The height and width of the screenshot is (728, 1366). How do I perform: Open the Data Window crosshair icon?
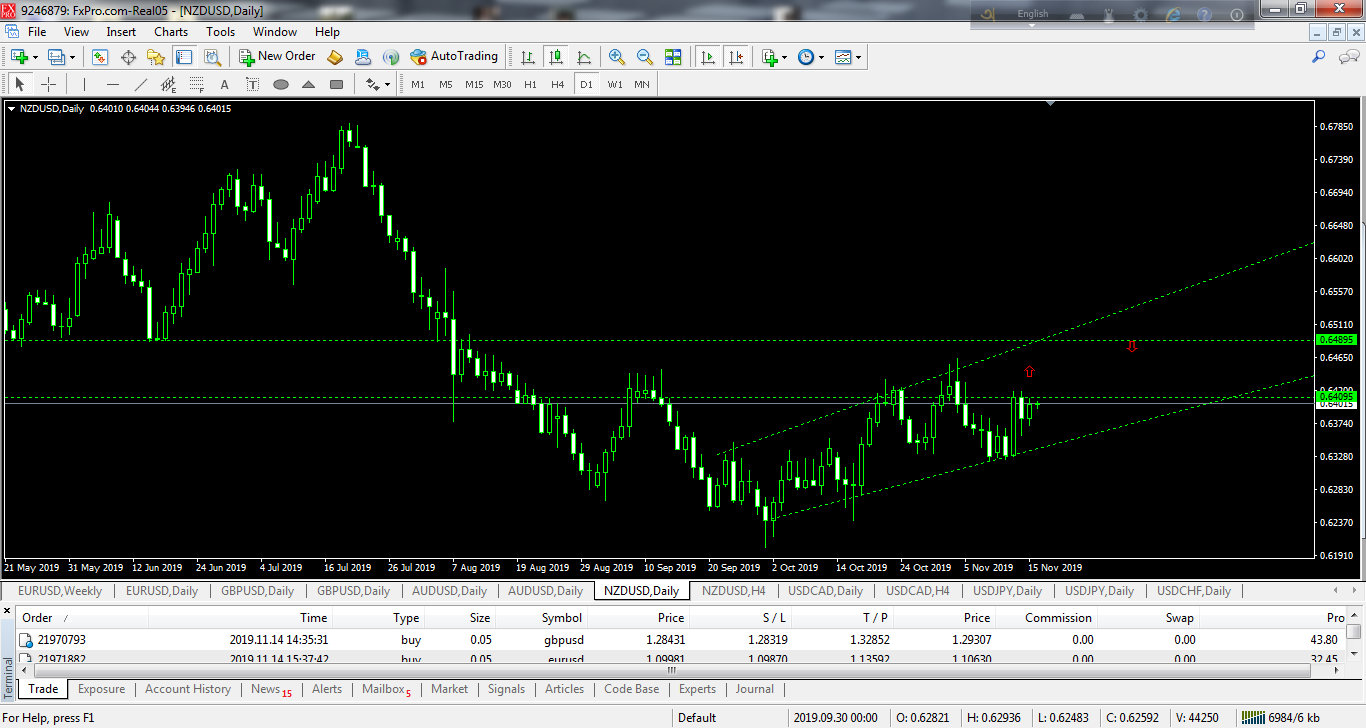[x=128, y=57]
